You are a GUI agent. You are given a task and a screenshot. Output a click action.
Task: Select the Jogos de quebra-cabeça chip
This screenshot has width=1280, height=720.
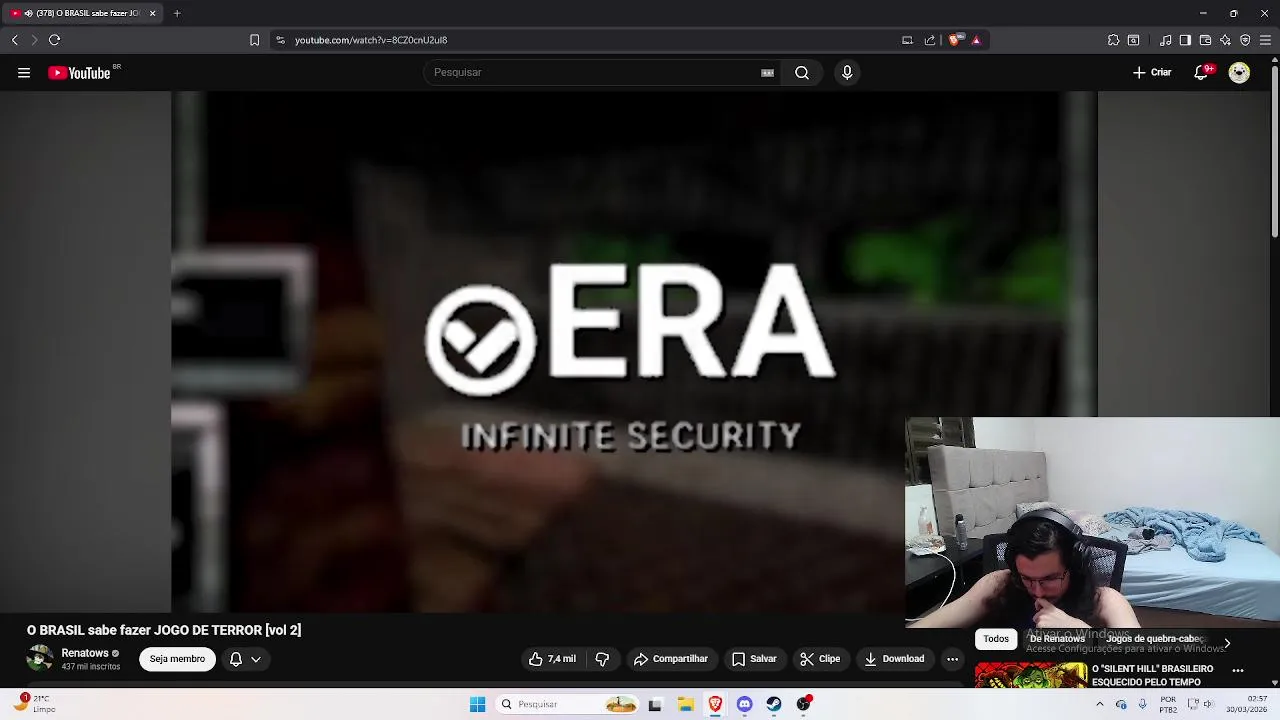(x=1156, y=639)
